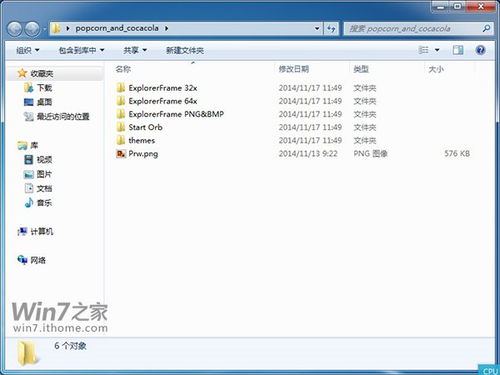Open 桌面 in favorites

(x=44, y=102)
